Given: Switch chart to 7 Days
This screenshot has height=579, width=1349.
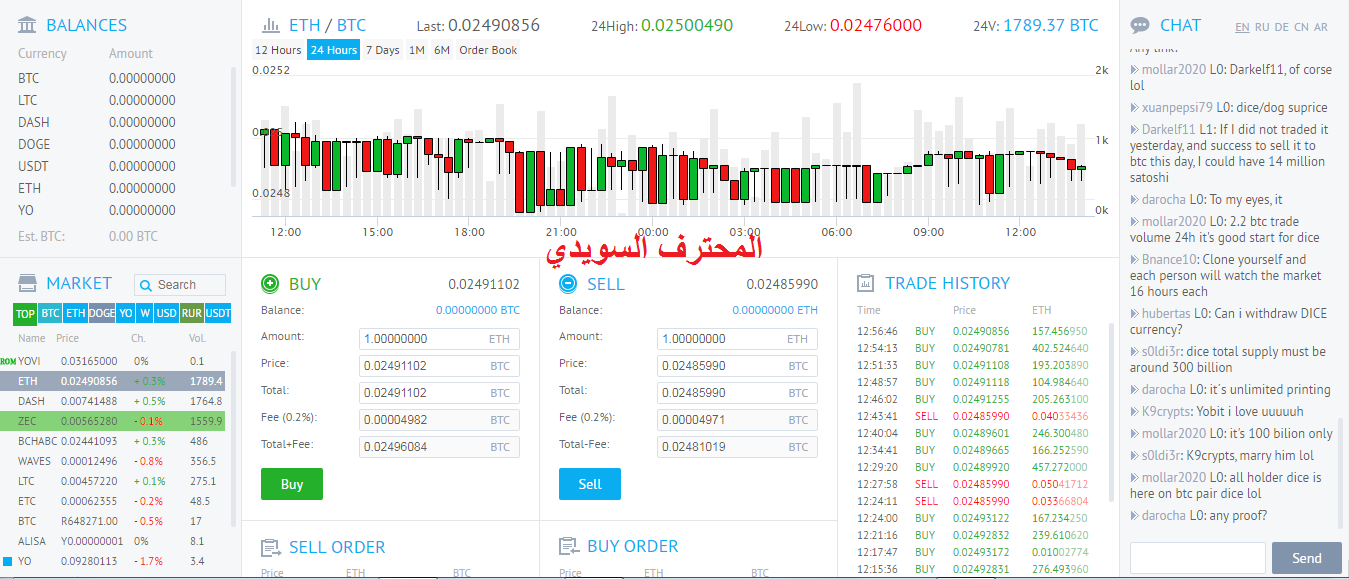Looking at the screenshot, I should (382, 50).
